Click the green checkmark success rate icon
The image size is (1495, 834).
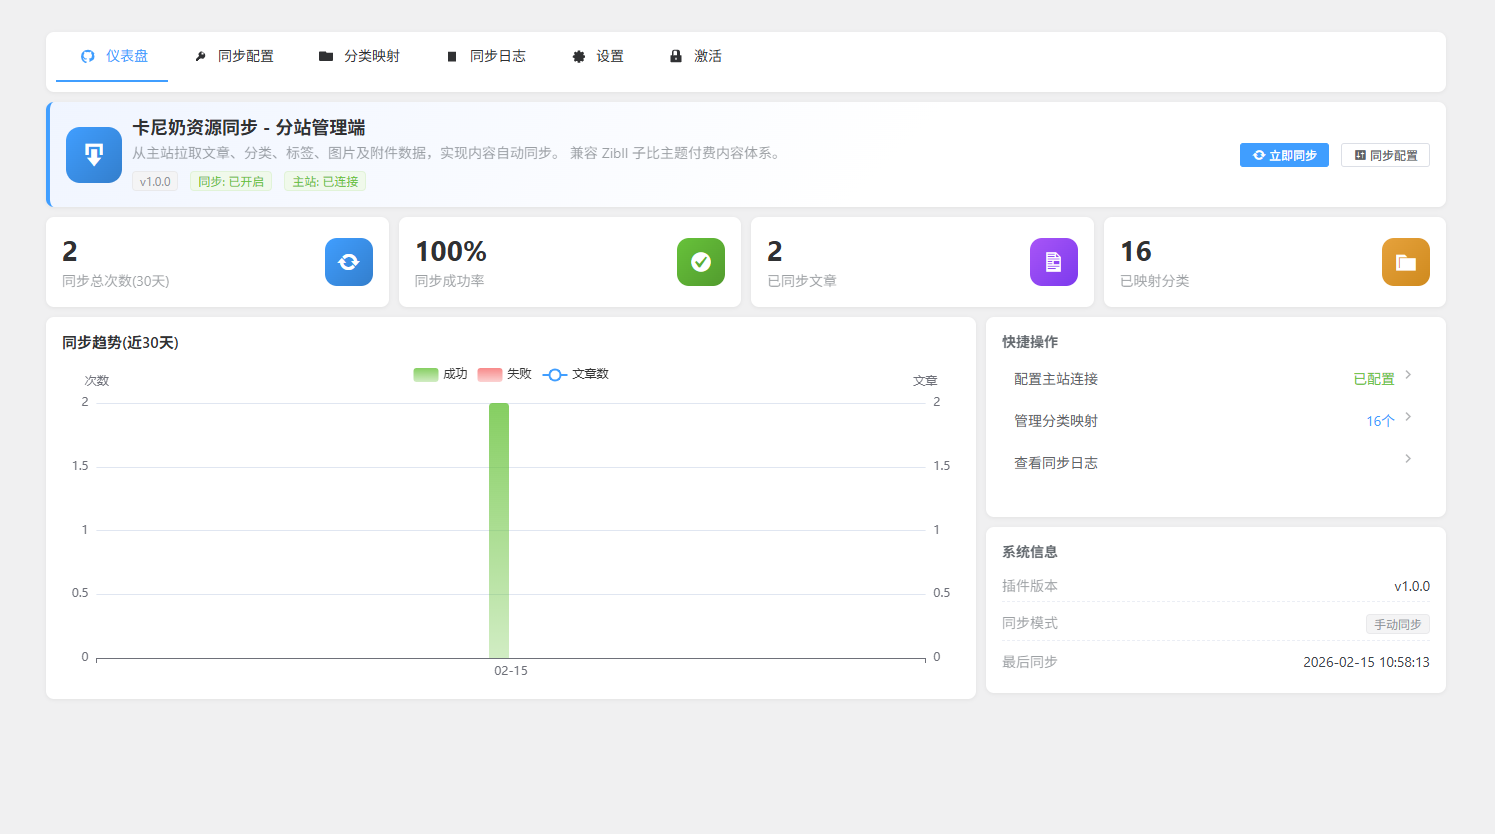pos(700,262)
